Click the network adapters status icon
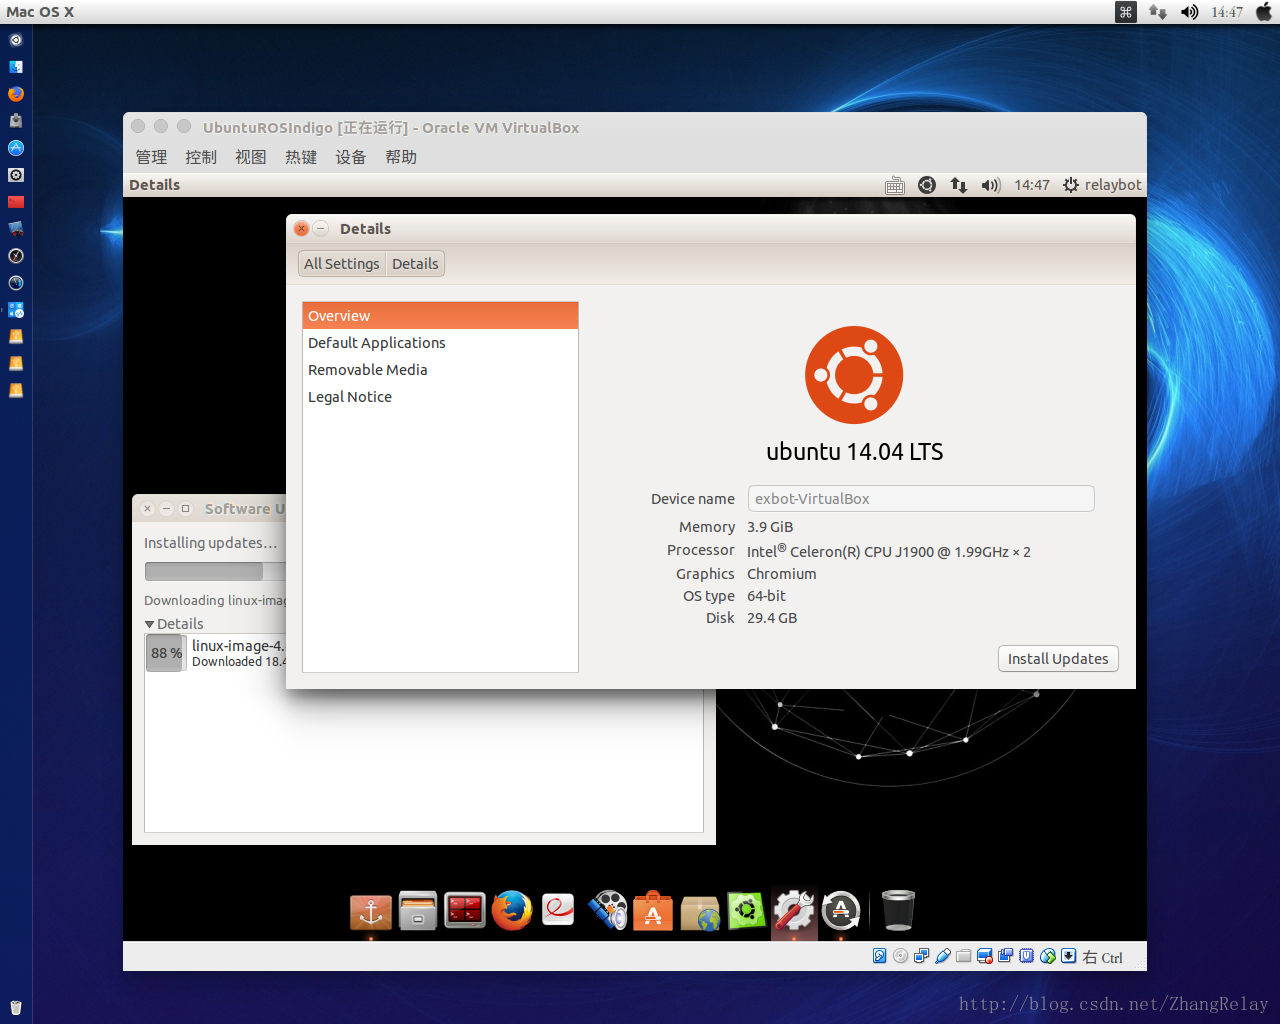1280x1024 pixels. click(x=922, y=956)
